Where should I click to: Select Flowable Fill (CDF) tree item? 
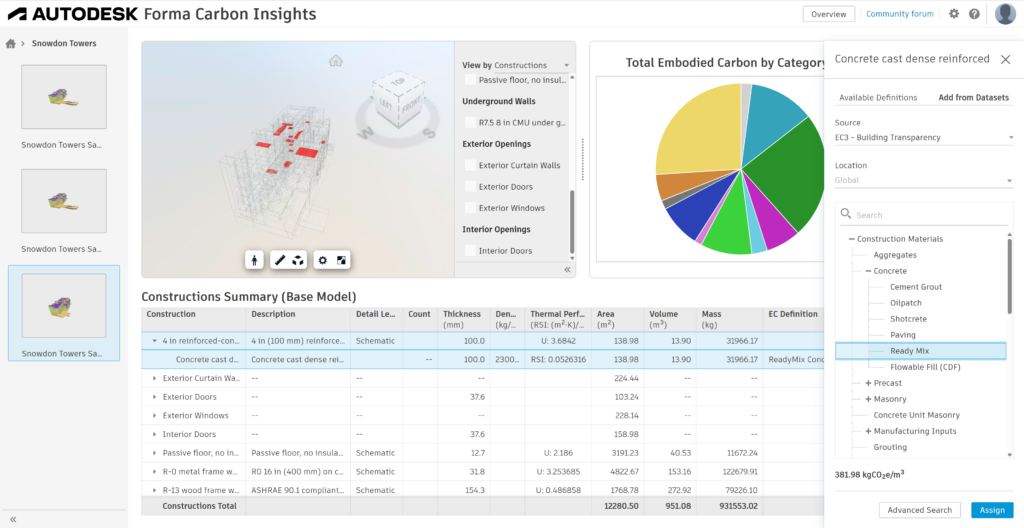pyautogui.click(x=925, y=367)
